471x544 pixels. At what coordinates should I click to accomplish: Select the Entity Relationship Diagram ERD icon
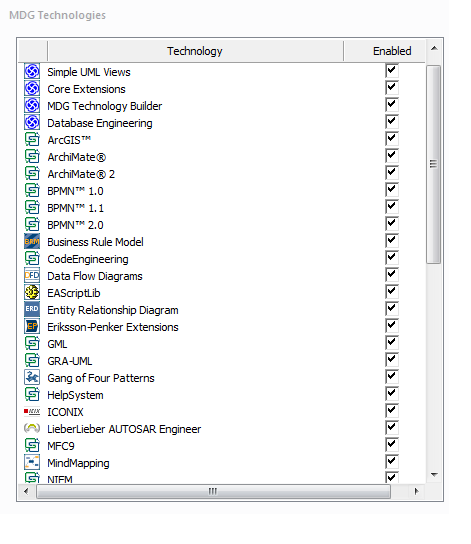[x=32, y=309]
